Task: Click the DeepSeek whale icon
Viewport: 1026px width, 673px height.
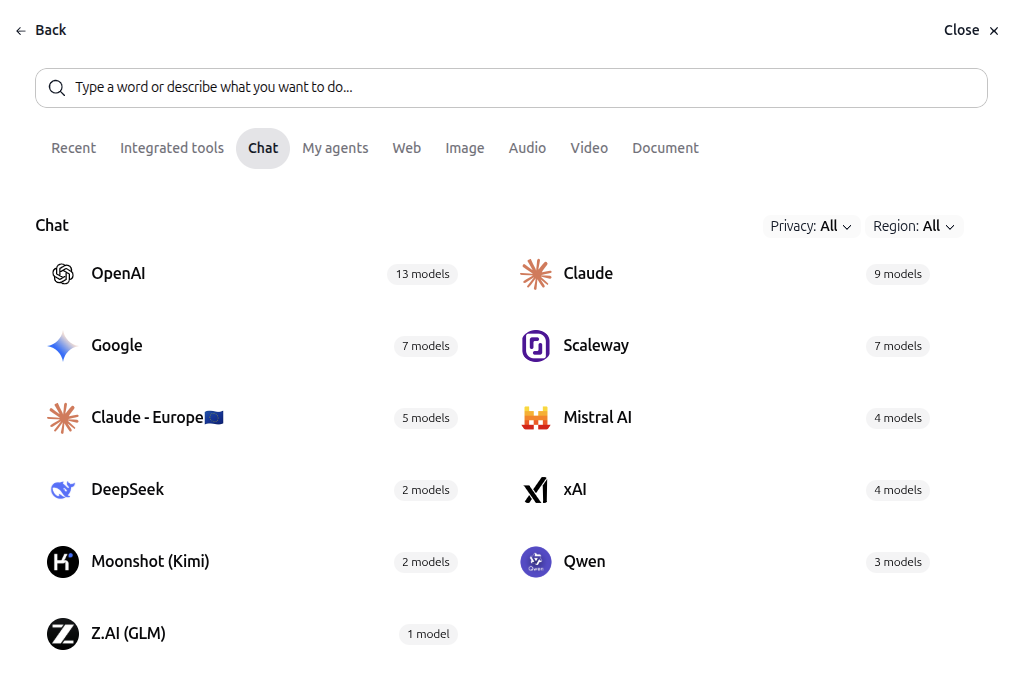Action: pos(63,490)
